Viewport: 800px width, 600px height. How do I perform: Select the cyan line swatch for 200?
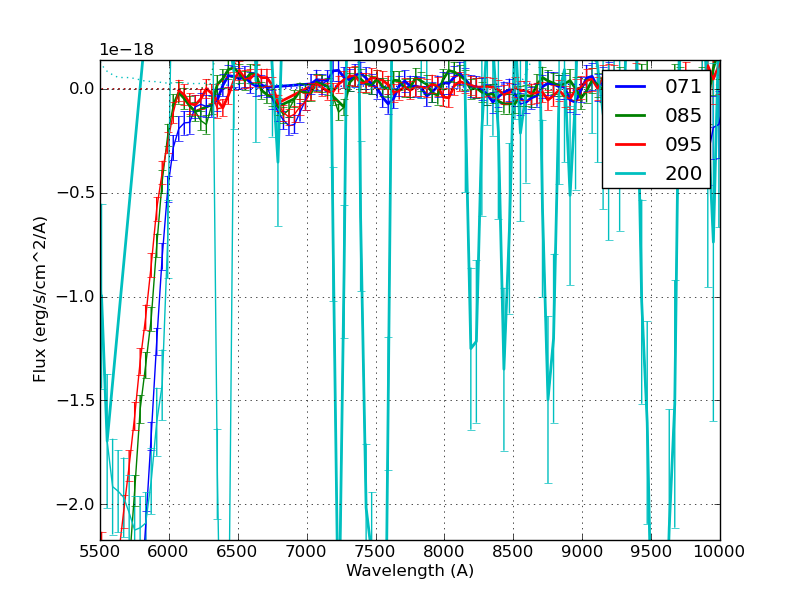(631, 174)
